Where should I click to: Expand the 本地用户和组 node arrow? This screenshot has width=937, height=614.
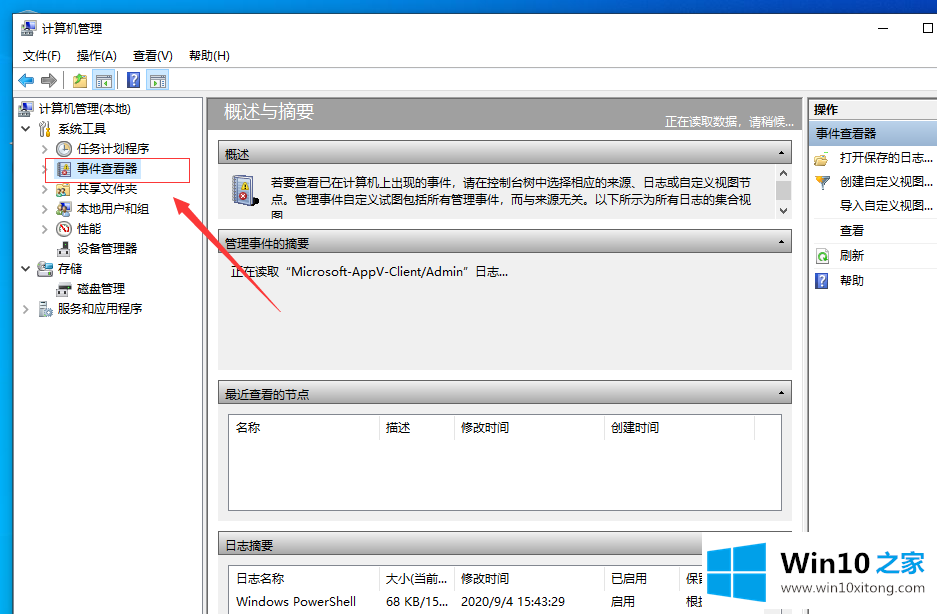coord(44,209)
